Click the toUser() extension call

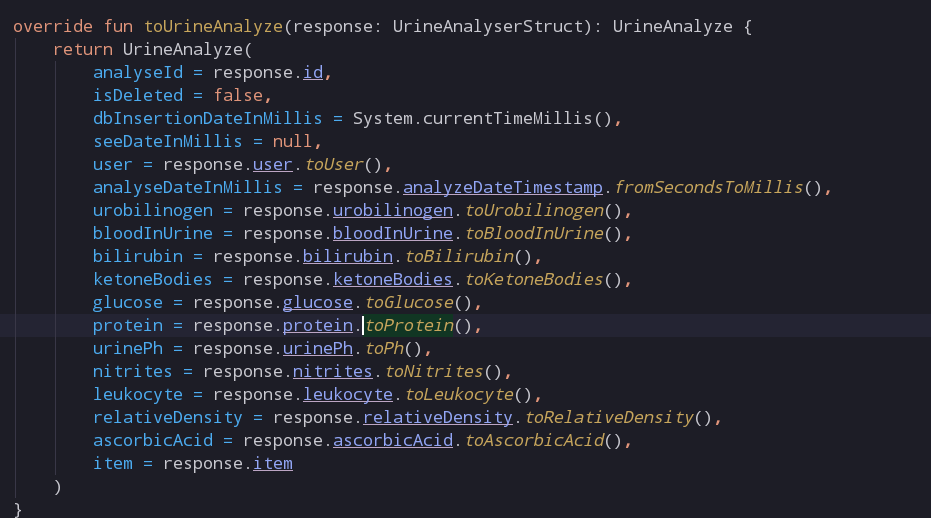(x=343, y=165)
